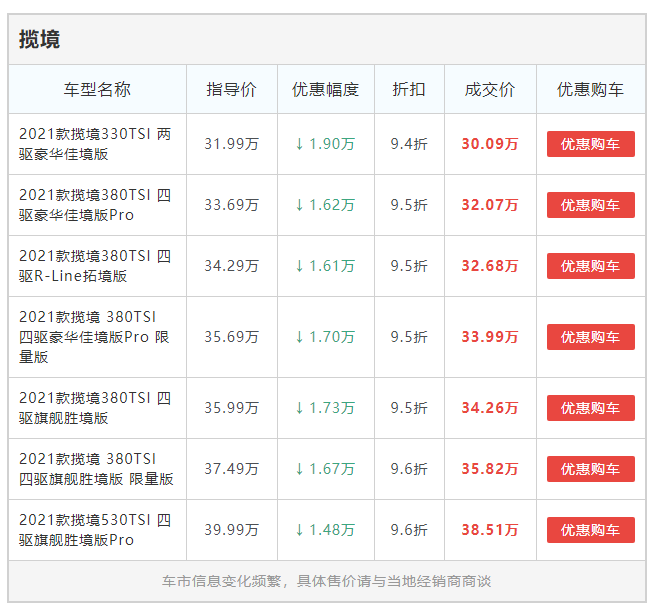Click 9.5折 in the 35.99万 row

[x=409, y=408]
